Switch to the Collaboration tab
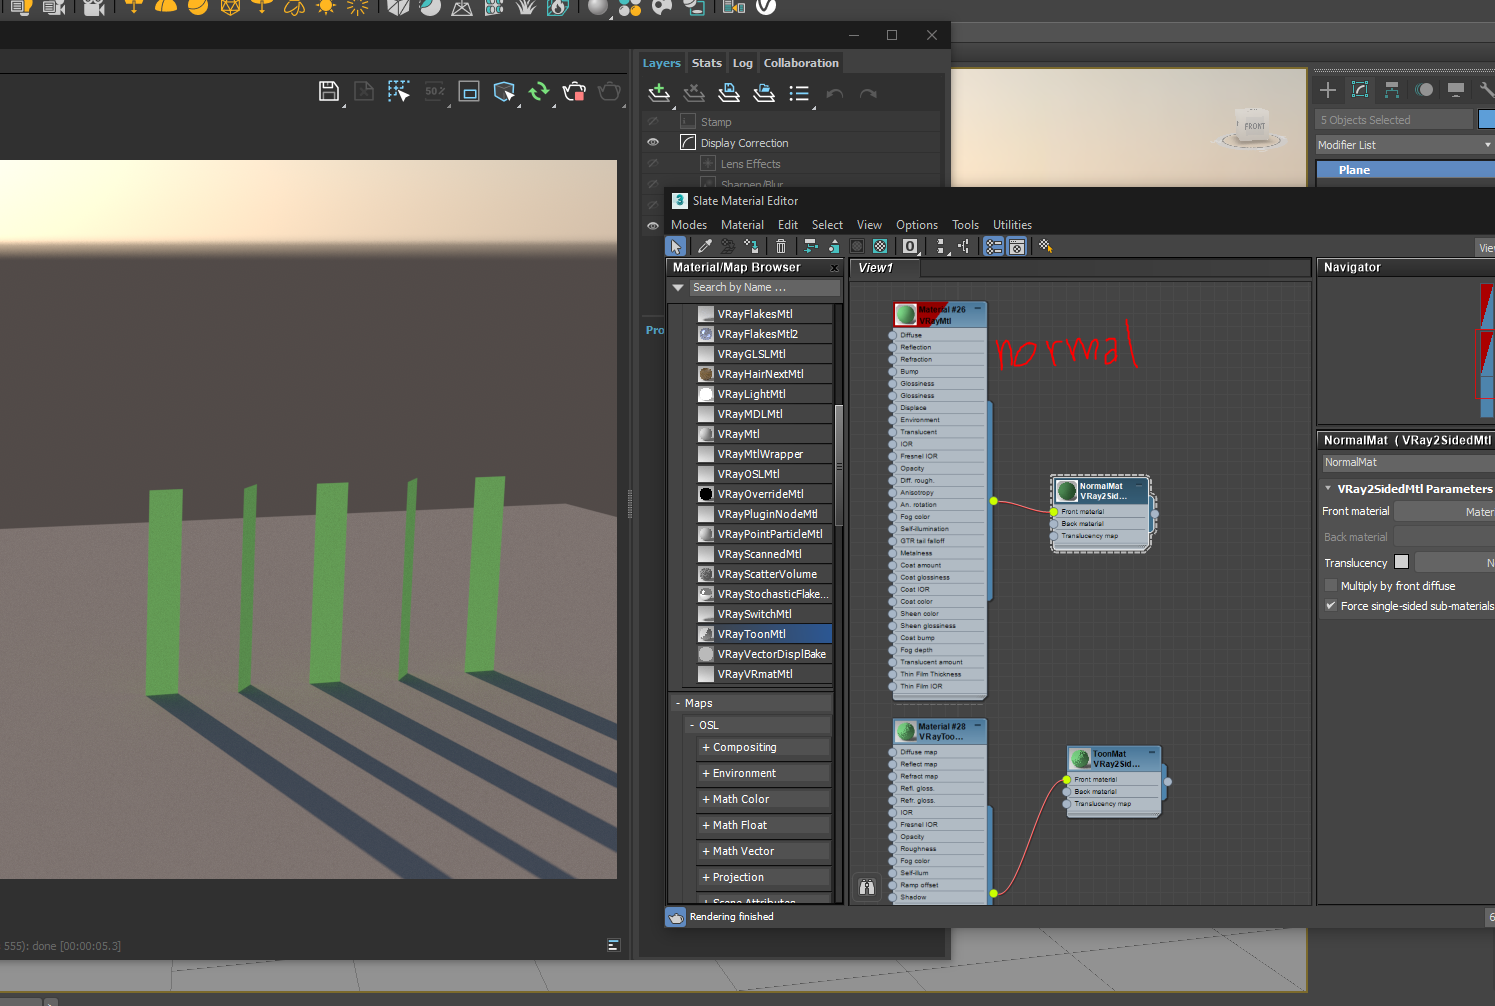Screen dimensions: 1495x1006 pyautogui.click(x=801, y=63)
